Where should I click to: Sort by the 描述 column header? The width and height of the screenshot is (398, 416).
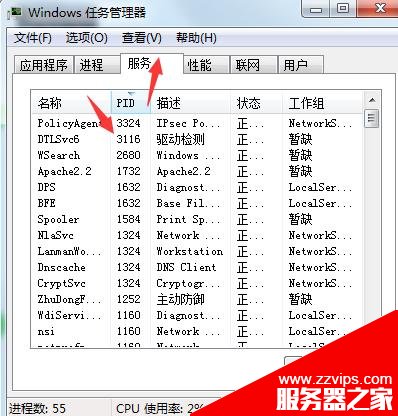(x=191, y=103)
